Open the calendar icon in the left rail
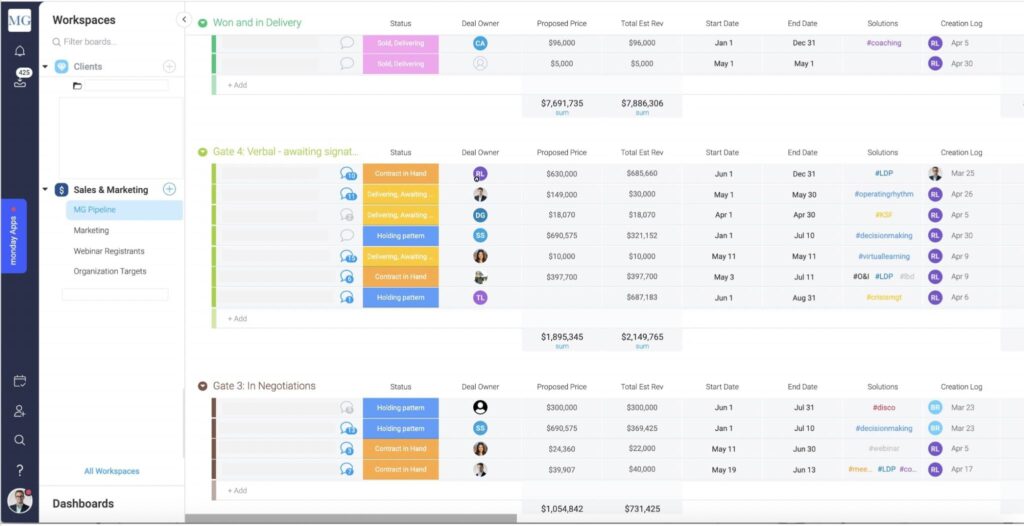1024x526 pixels. point(19,381)
